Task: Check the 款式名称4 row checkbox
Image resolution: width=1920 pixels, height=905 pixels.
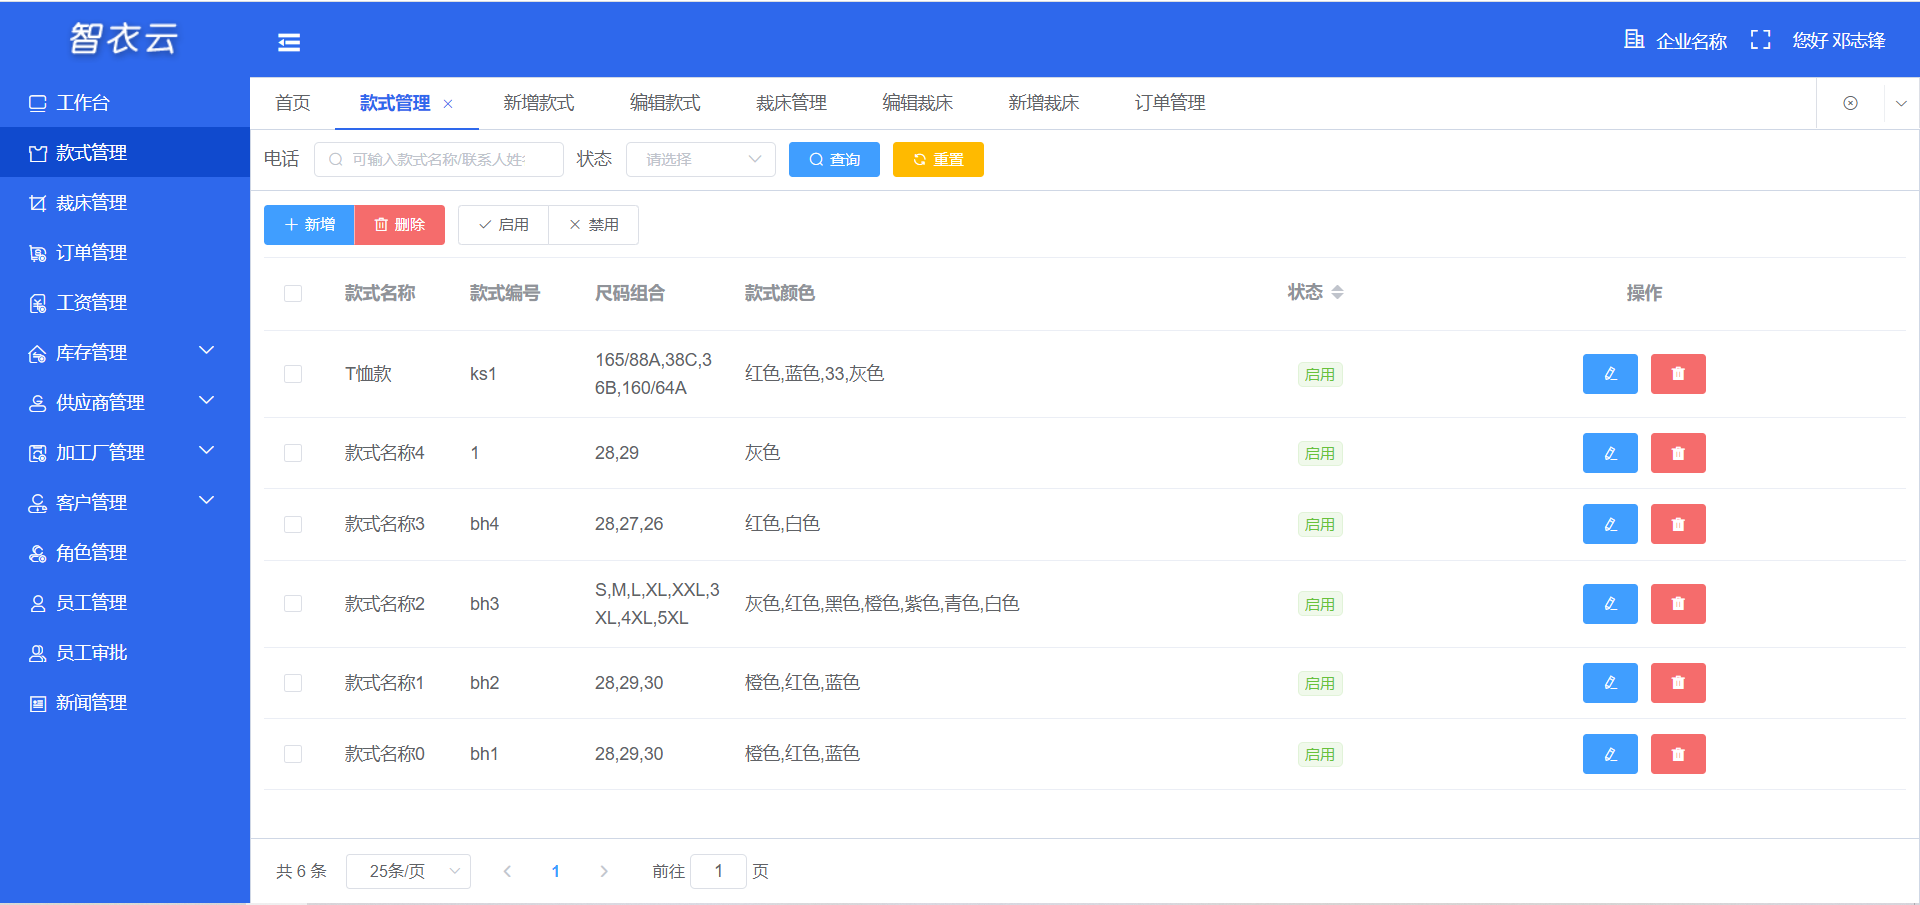Action: [293, 453]
